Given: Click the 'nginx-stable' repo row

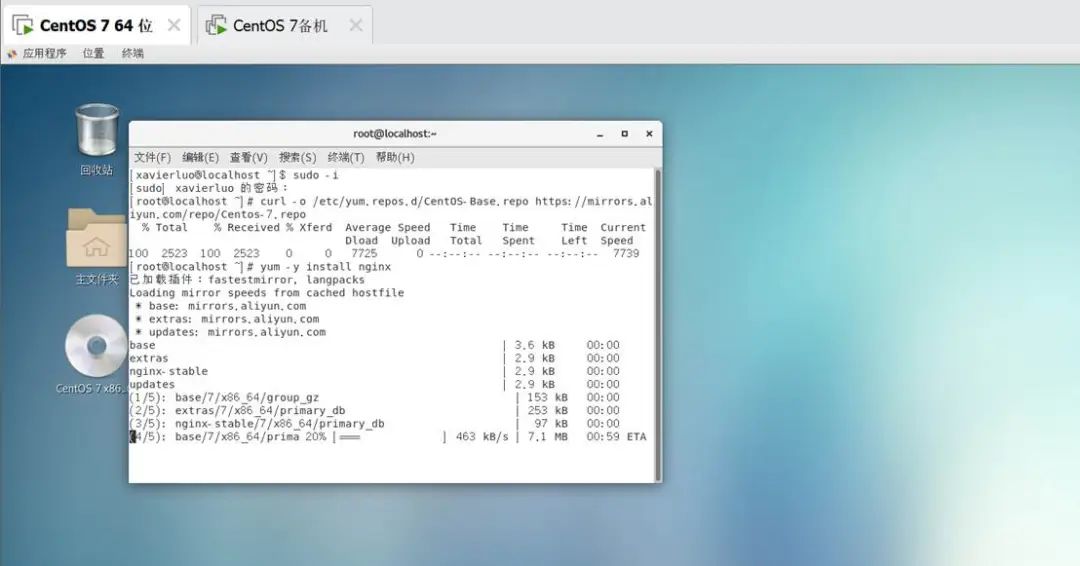Looking at the screenshot, I should pyautogui.click(x=375, y=371).
